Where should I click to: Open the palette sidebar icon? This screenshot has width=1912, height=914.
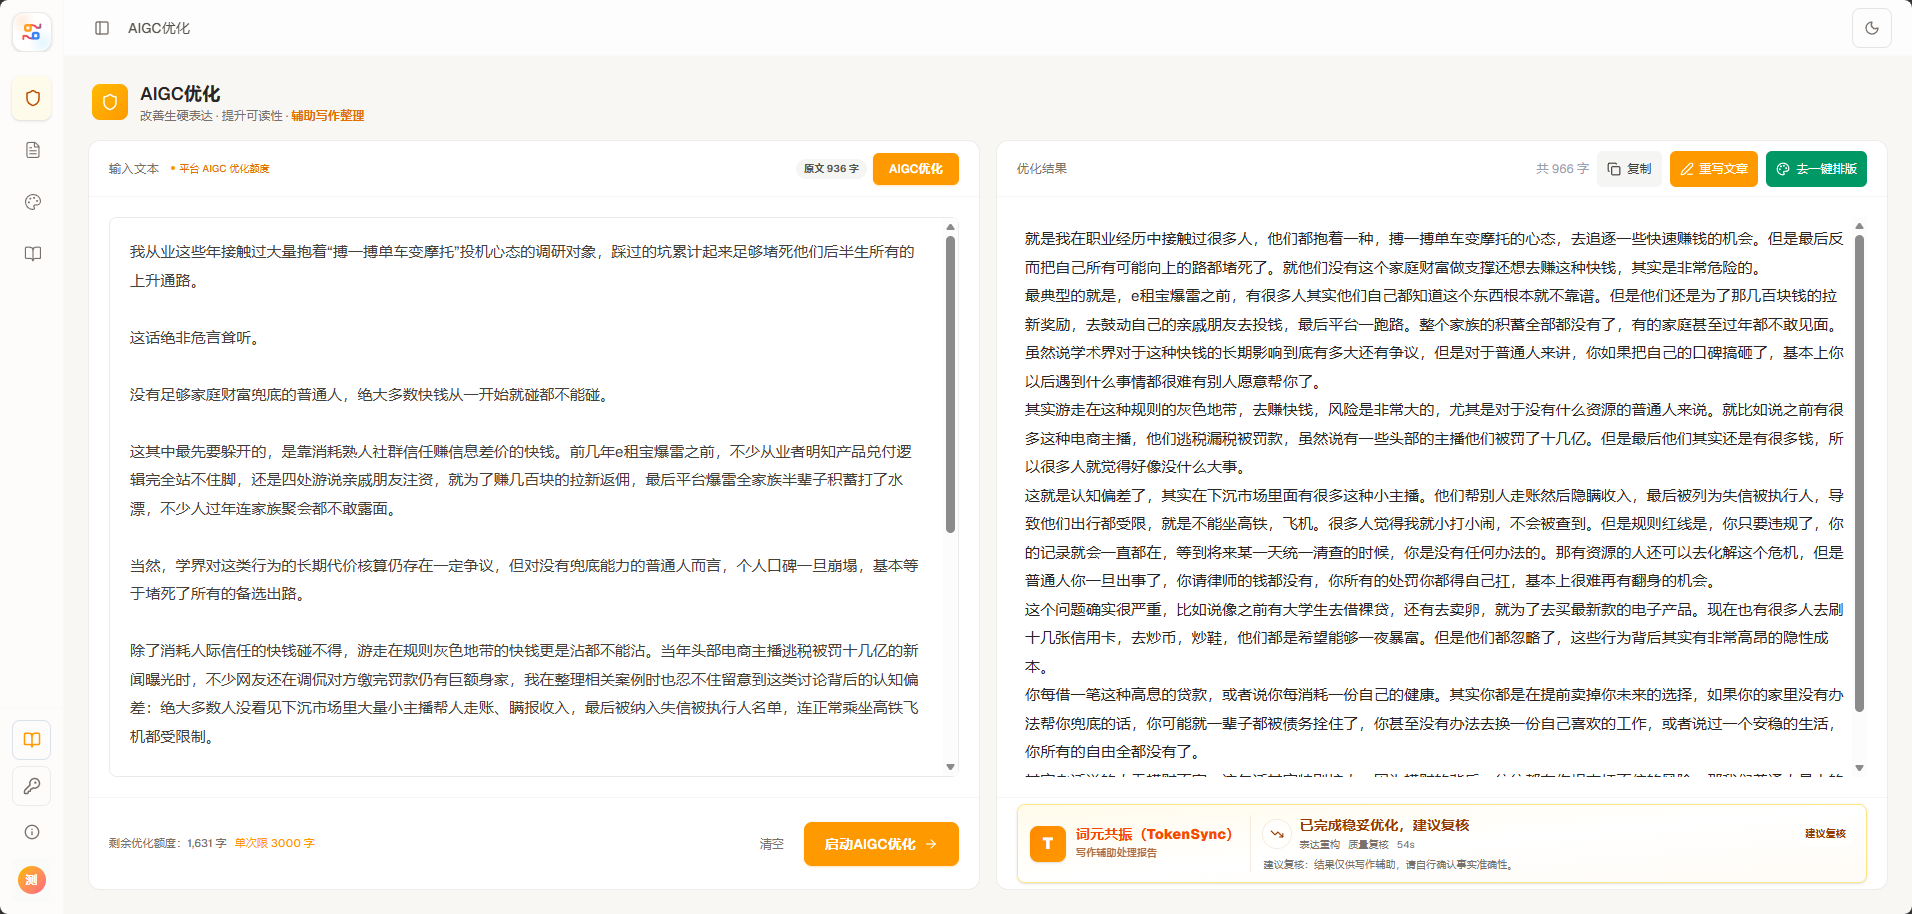tap(32, 202)
